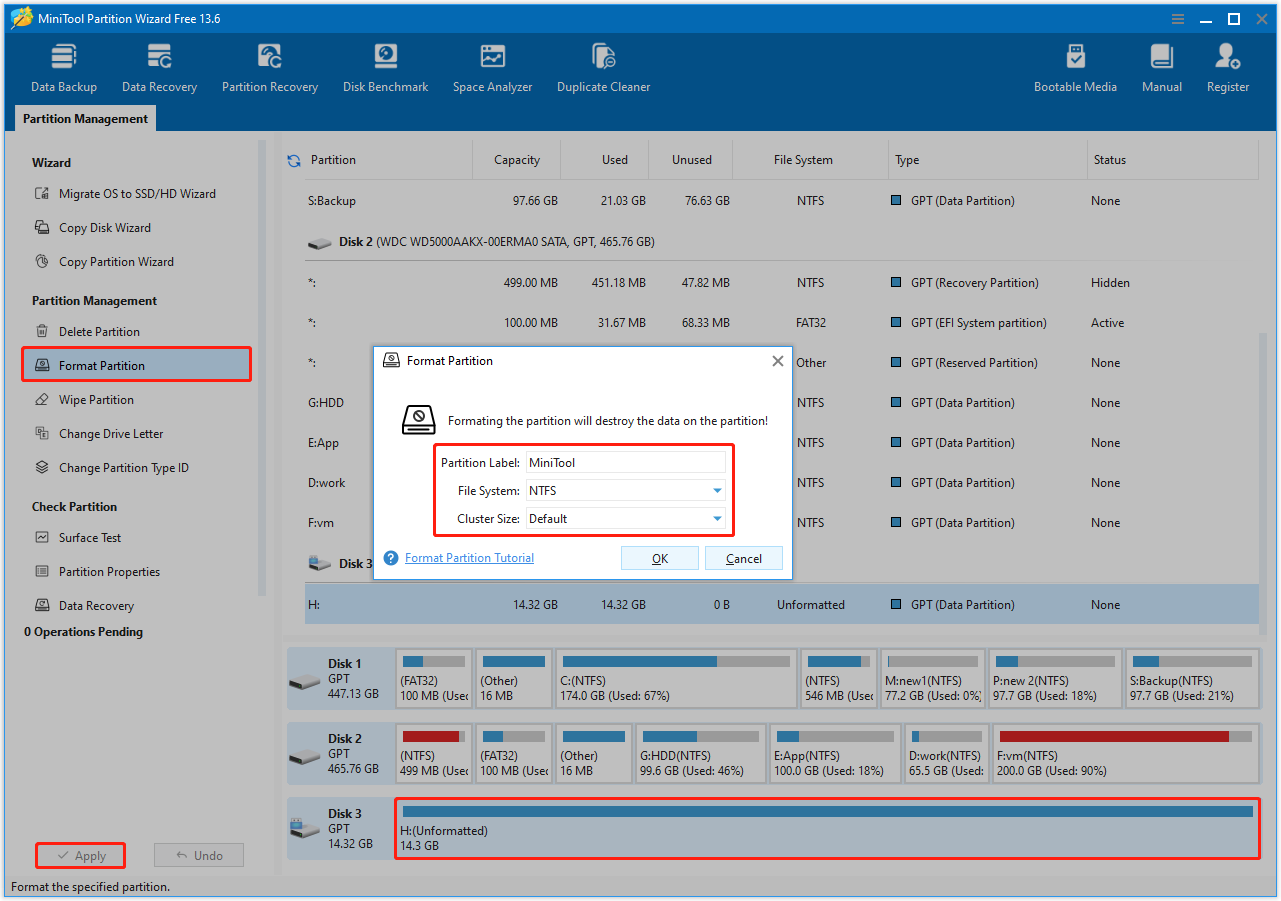The width and height of the screenshot is (1281, 901).
Task: Confirm formatting with OK
Action: 660,559
